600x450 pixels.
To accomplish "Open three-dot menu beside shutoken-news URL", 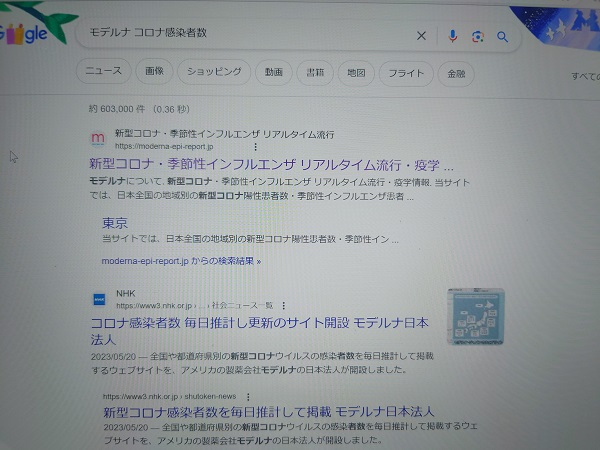I will tap(248, 397).
